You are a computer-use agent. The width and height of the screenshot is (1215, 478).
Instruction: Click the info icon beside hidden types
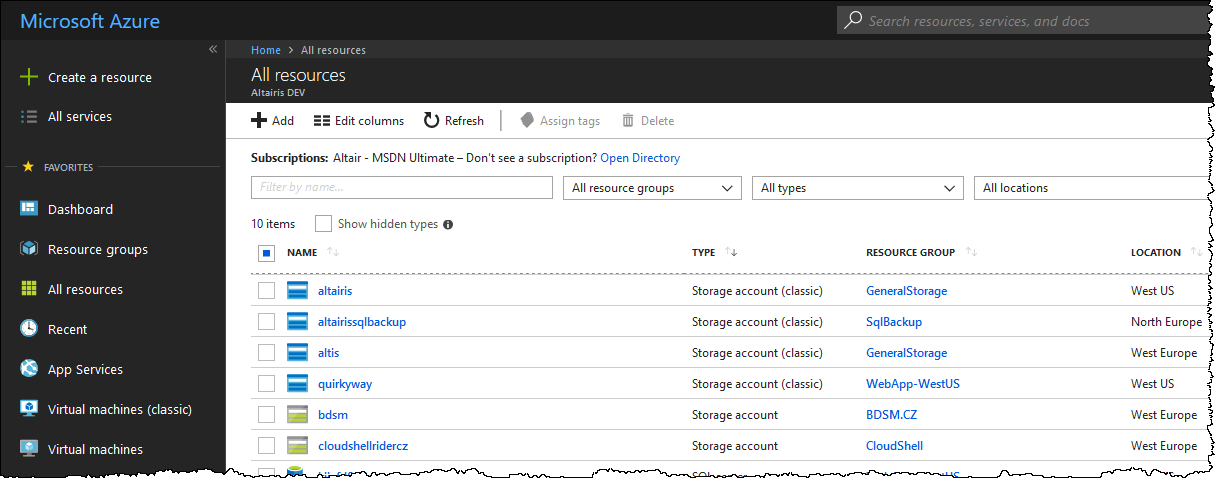point(448,225)
